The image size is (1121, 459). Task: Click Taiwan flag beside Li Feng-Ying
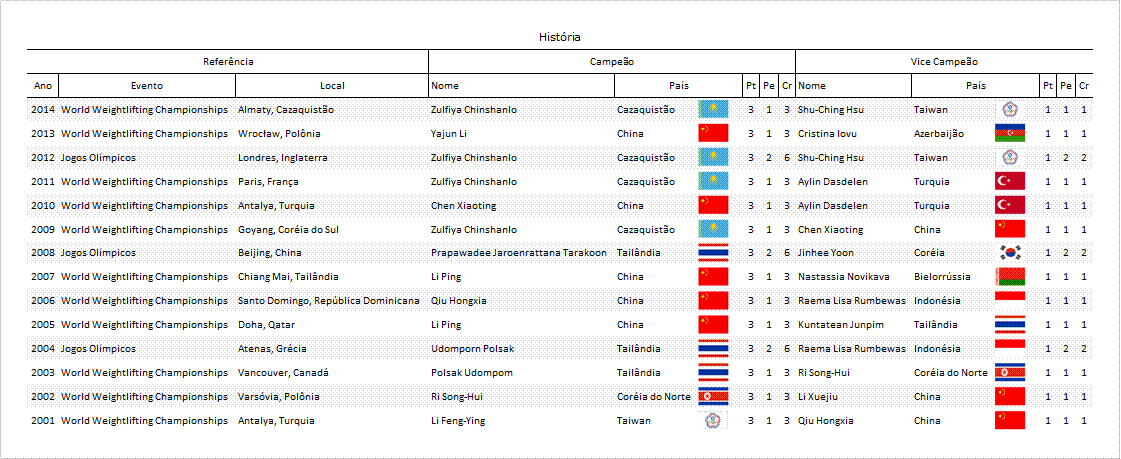(x=713, y=420)
